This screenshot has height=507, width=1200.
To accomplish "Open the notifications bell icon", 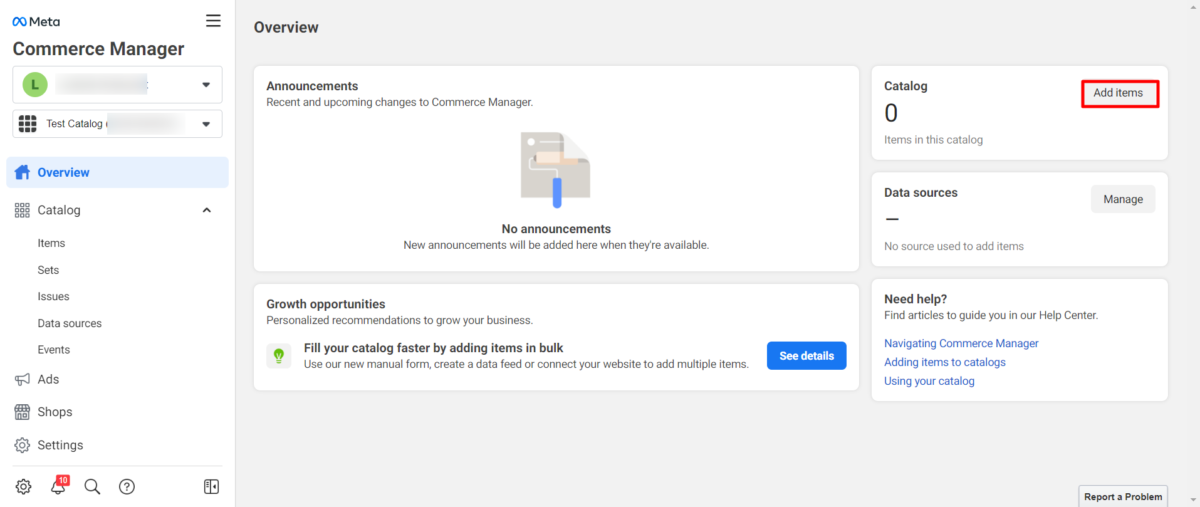I will (58, 487).
